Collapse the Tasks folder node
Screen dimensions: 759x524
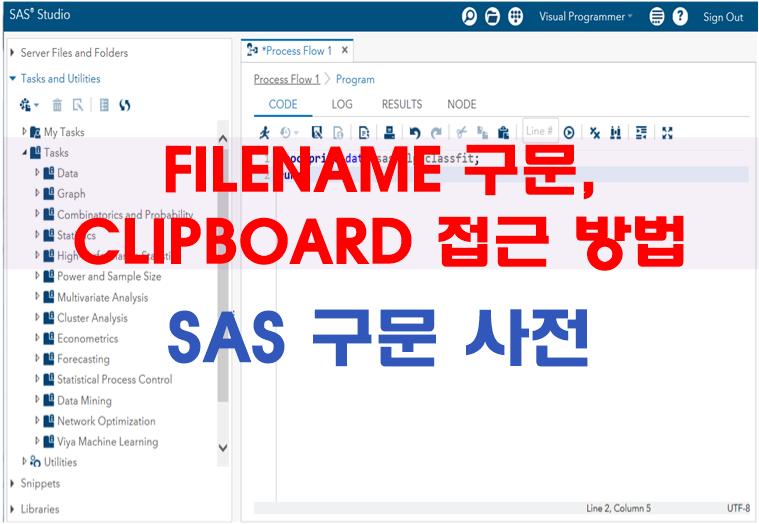coord(24,152)
